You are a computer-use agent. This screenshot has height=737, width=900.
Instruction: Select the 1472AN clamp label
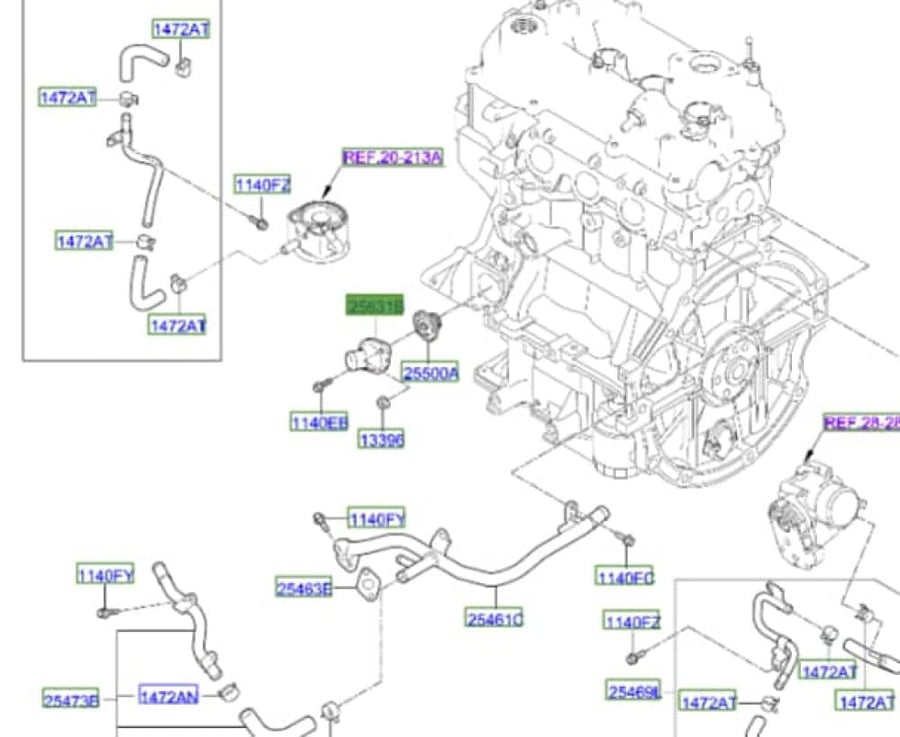pyautogui.click(x=169, y=696)
